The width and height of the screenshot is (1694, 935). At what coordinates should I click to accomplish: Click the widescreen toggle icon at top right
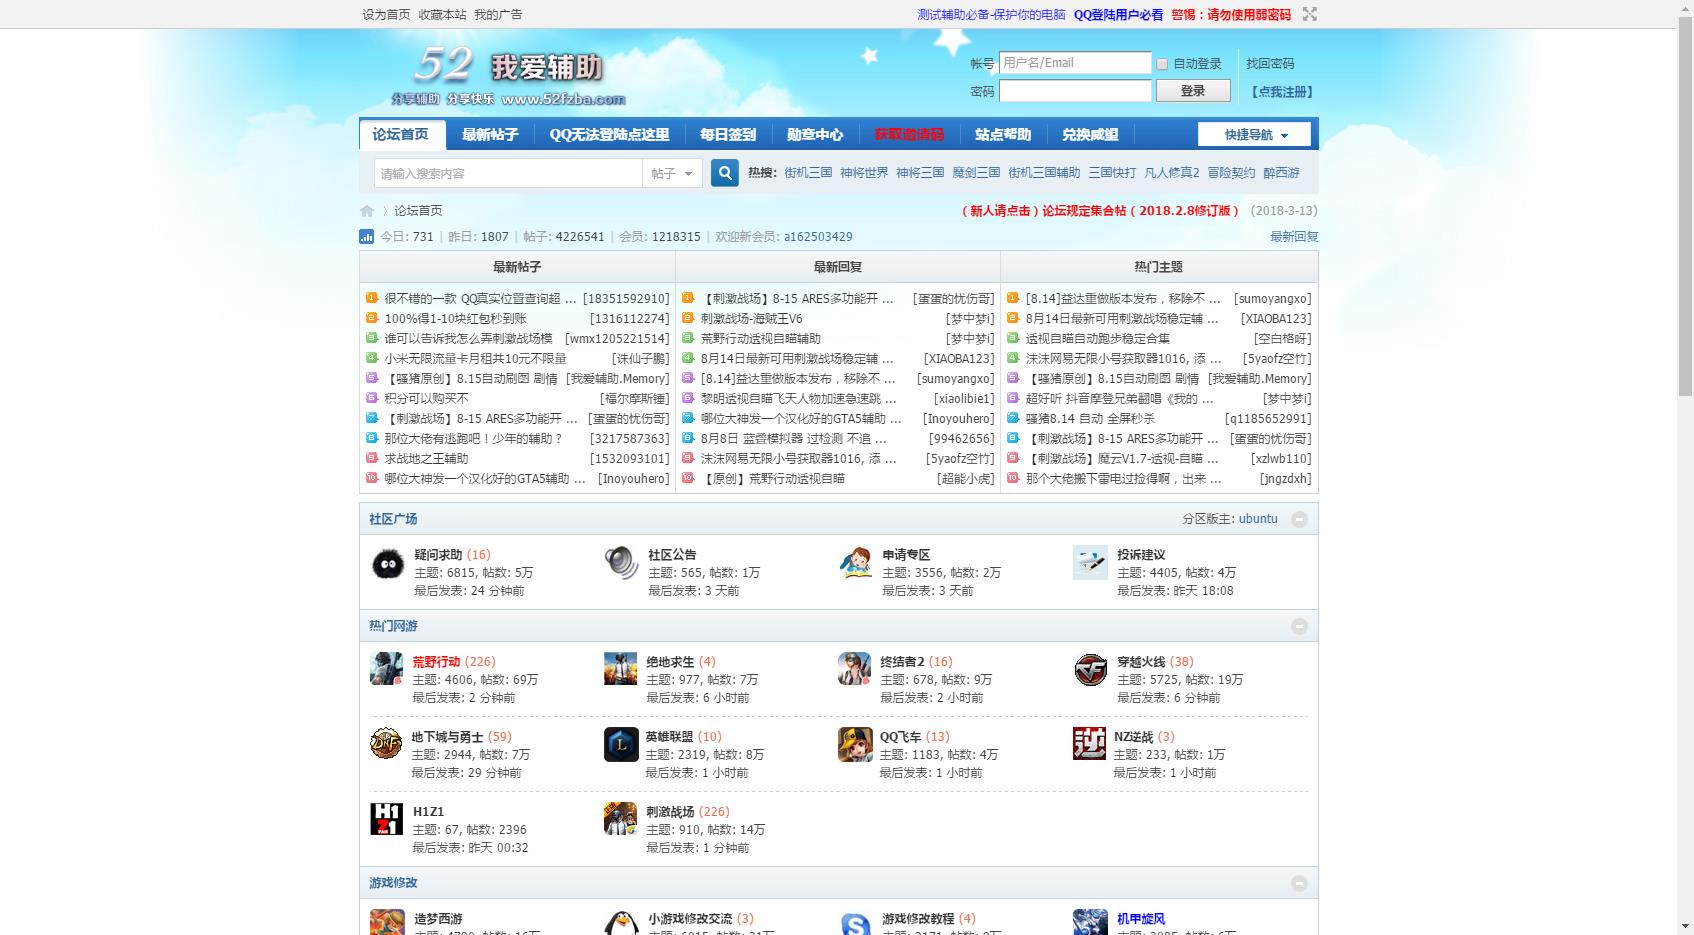(1309, 14)
